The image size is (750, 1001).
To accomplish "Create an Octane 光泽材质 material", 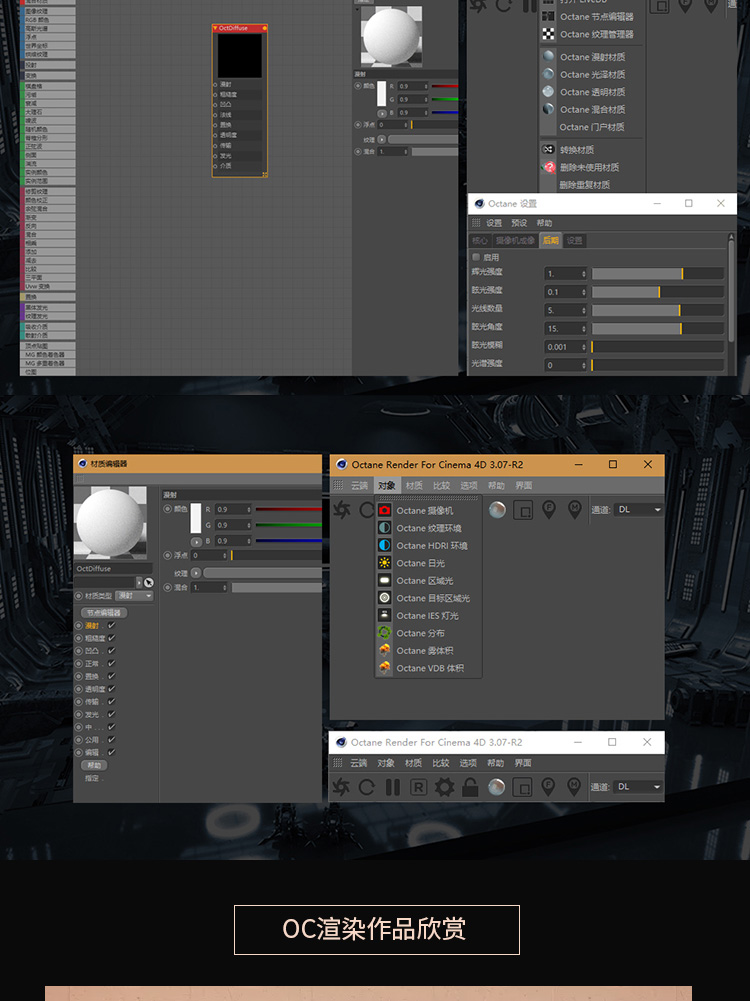I will (x=592, y=75).
